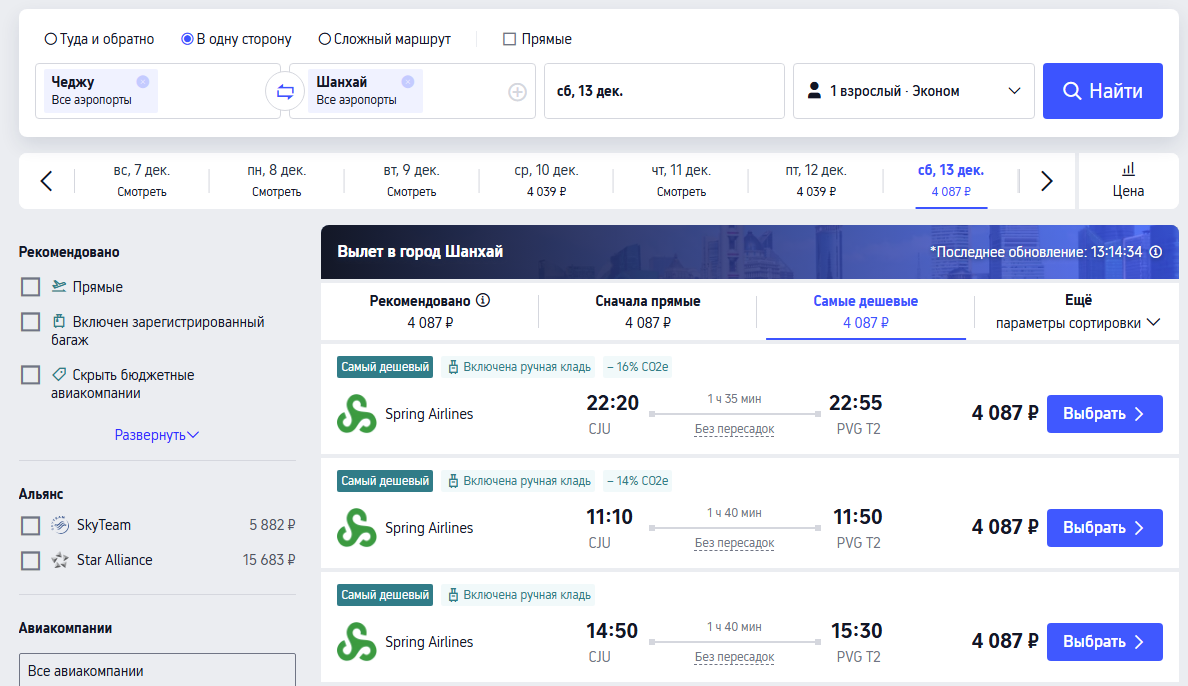Click the −16% CO2e badge
Viewport: 1188px width, 686px height.
coord(638,367)
